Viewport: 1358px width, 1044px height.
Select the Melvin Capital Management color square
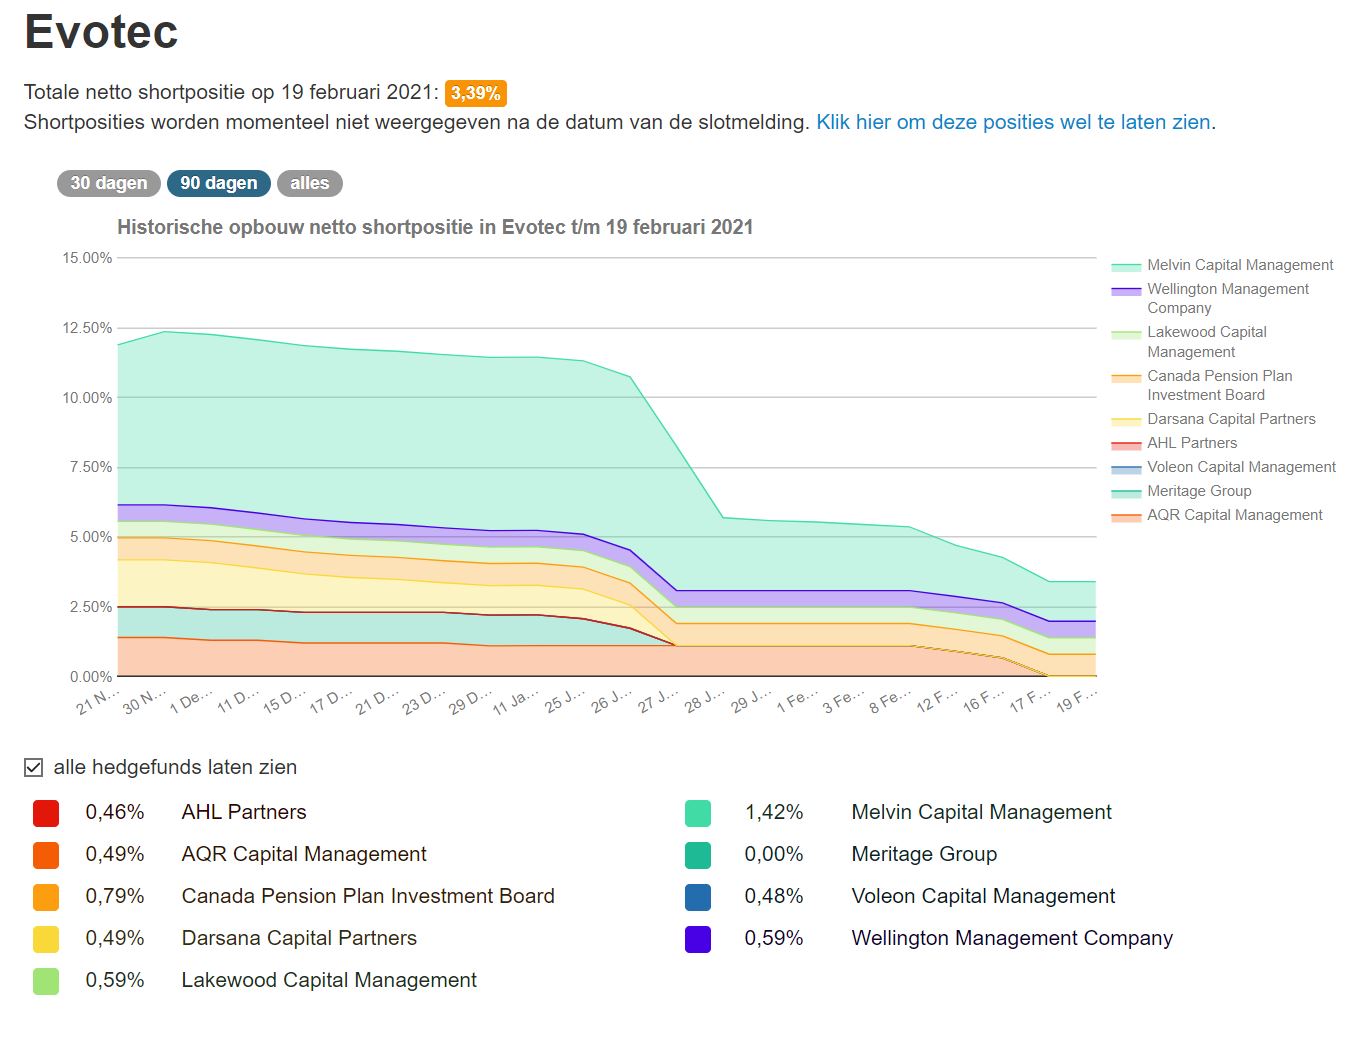coord(698,813)
